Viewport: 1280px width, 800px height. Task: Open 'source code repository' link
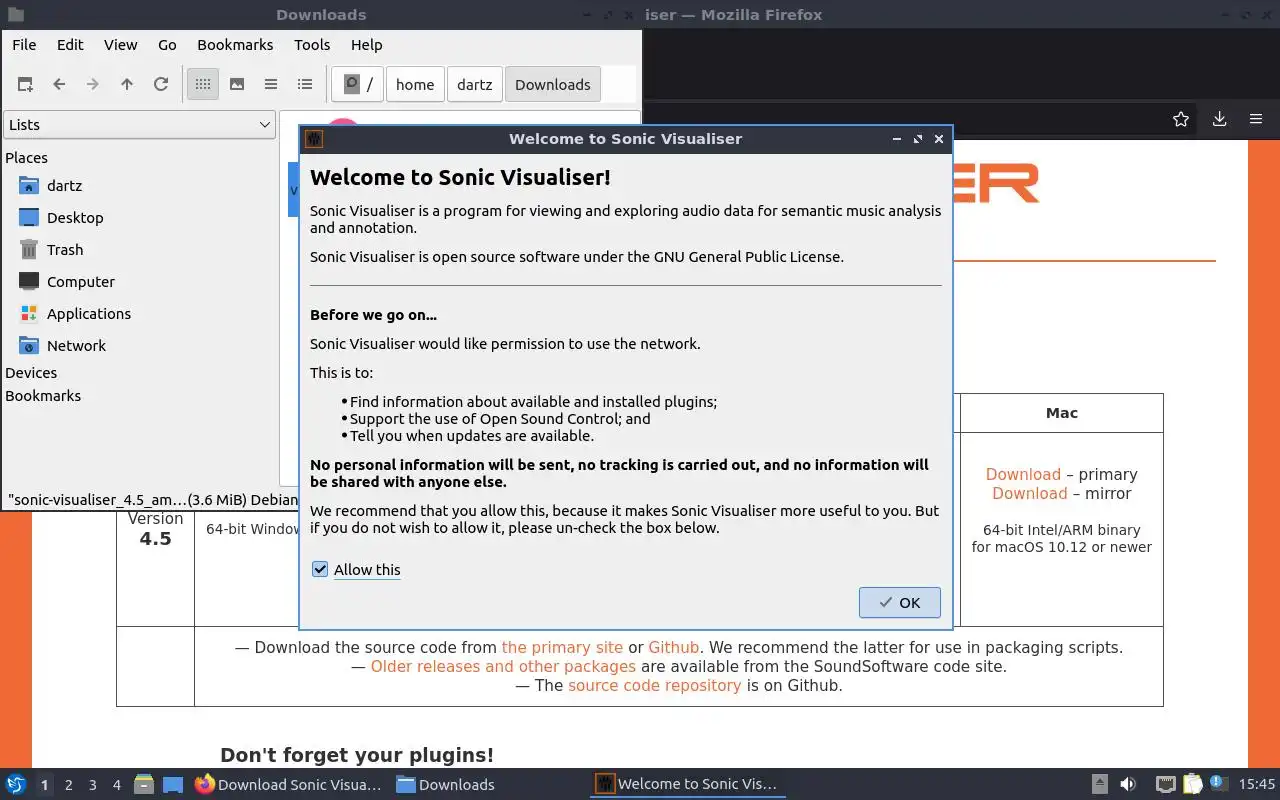655,685
